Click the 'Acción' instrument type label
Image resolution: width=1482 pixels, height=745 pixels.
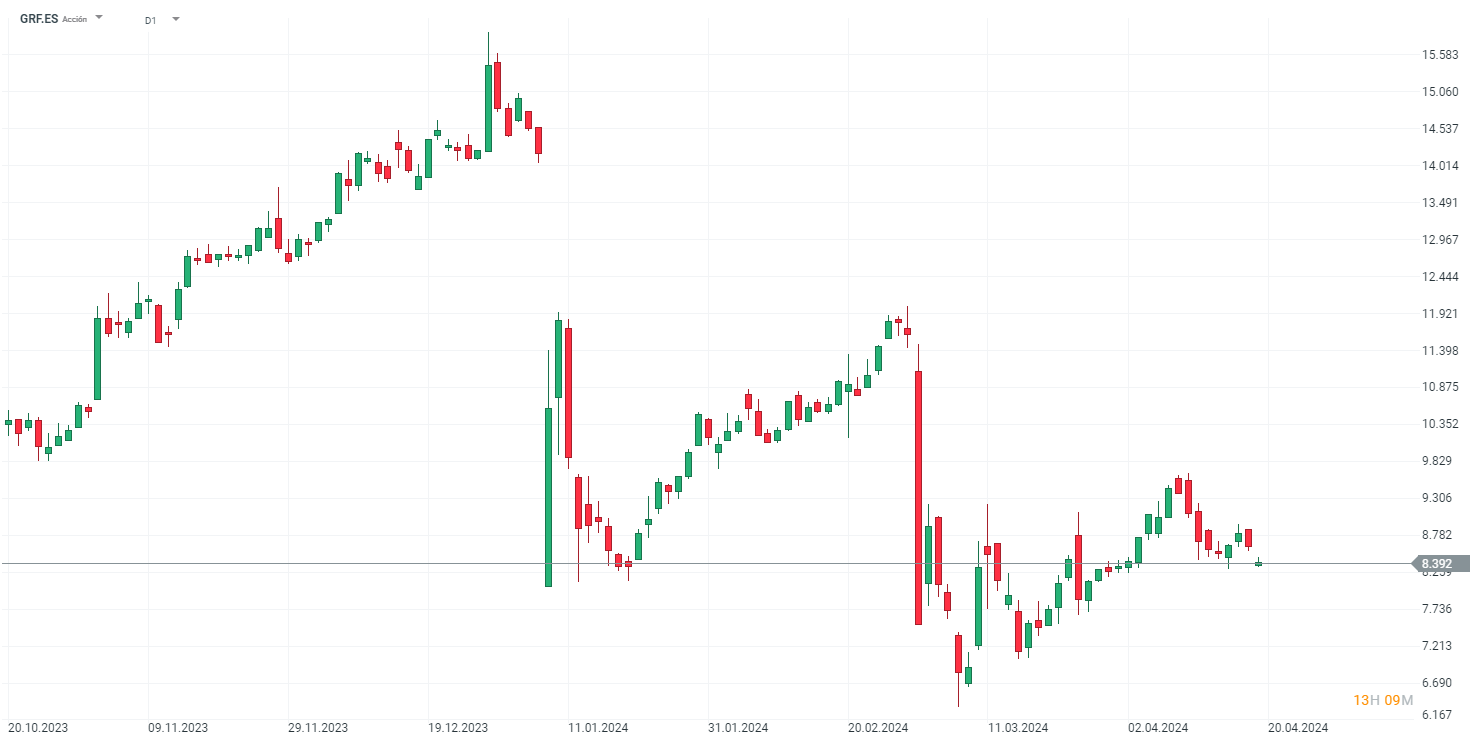pos(75,20)
